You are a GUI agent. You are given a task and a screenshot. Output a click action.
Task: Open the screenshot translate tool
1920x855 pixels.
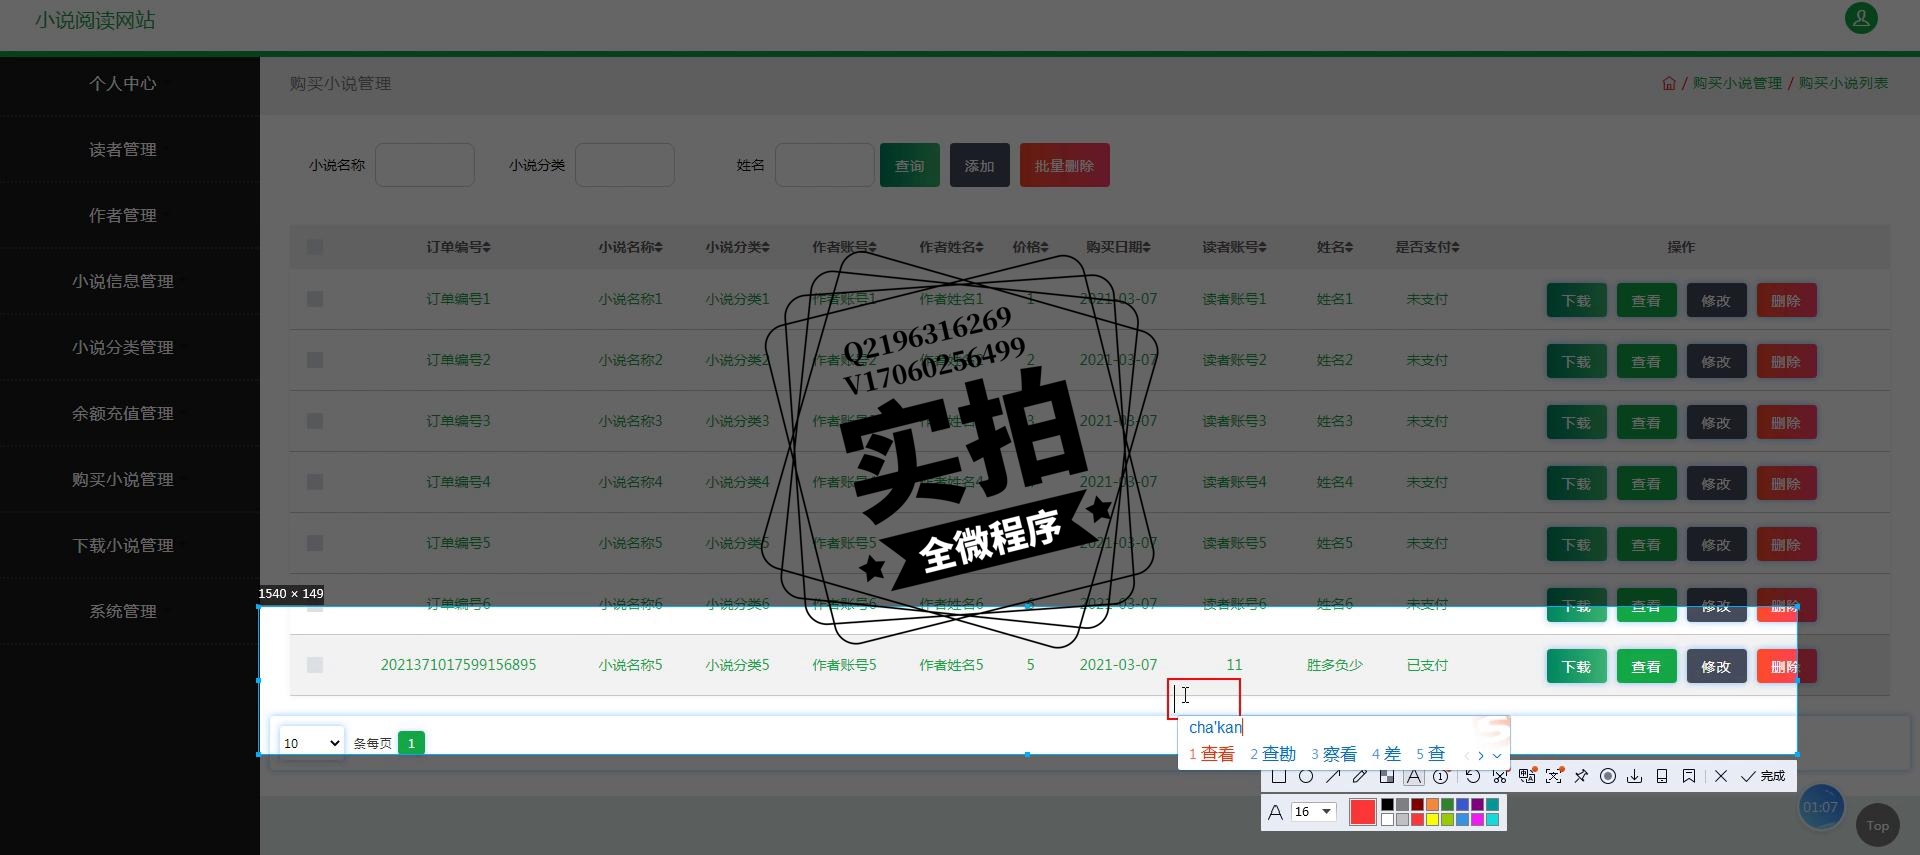tap(1527, 776)
